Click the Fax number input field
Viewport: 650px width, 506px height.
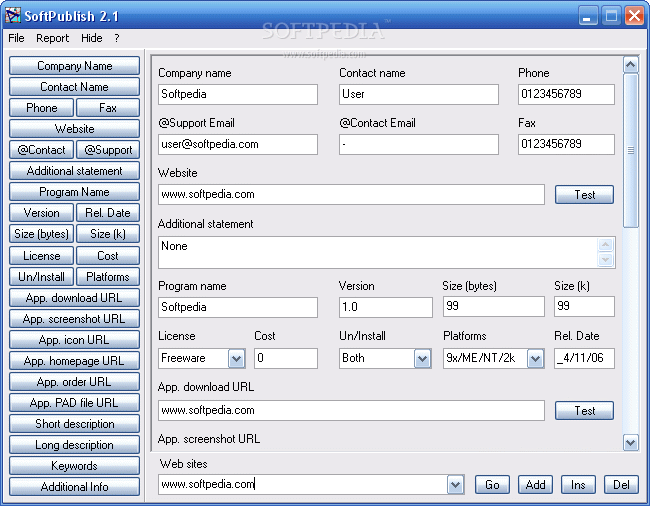[x=566, y=144]
